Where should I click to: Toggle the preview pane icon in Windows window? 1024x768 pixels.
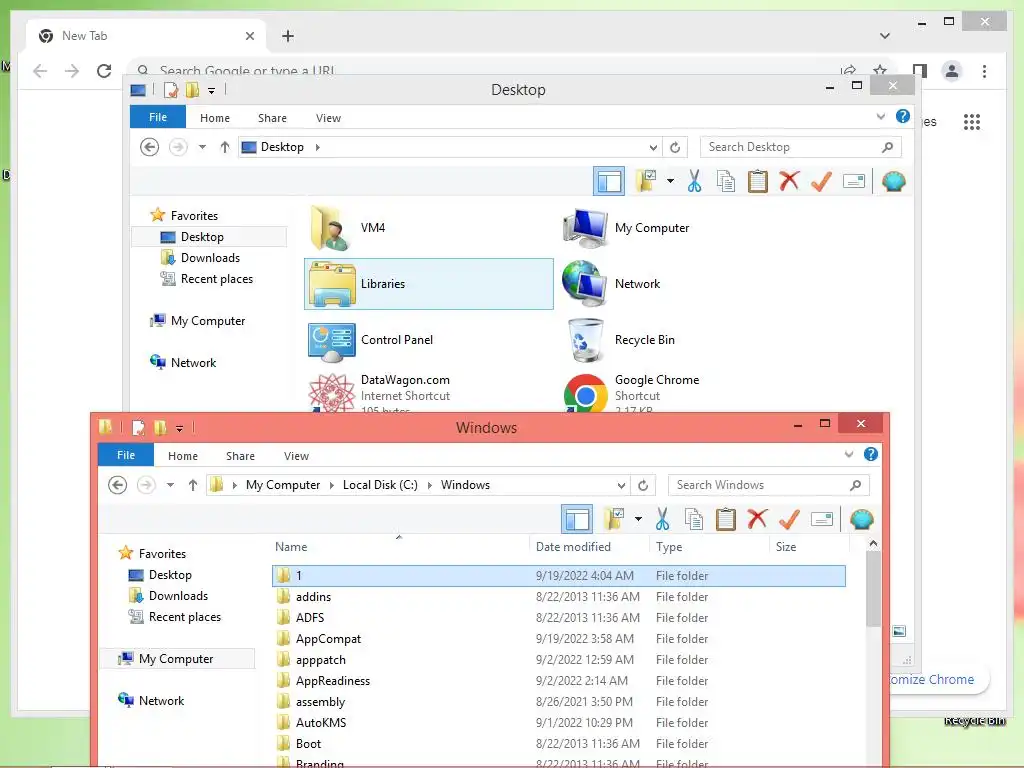pyautogui.click(x=577, y=519)
